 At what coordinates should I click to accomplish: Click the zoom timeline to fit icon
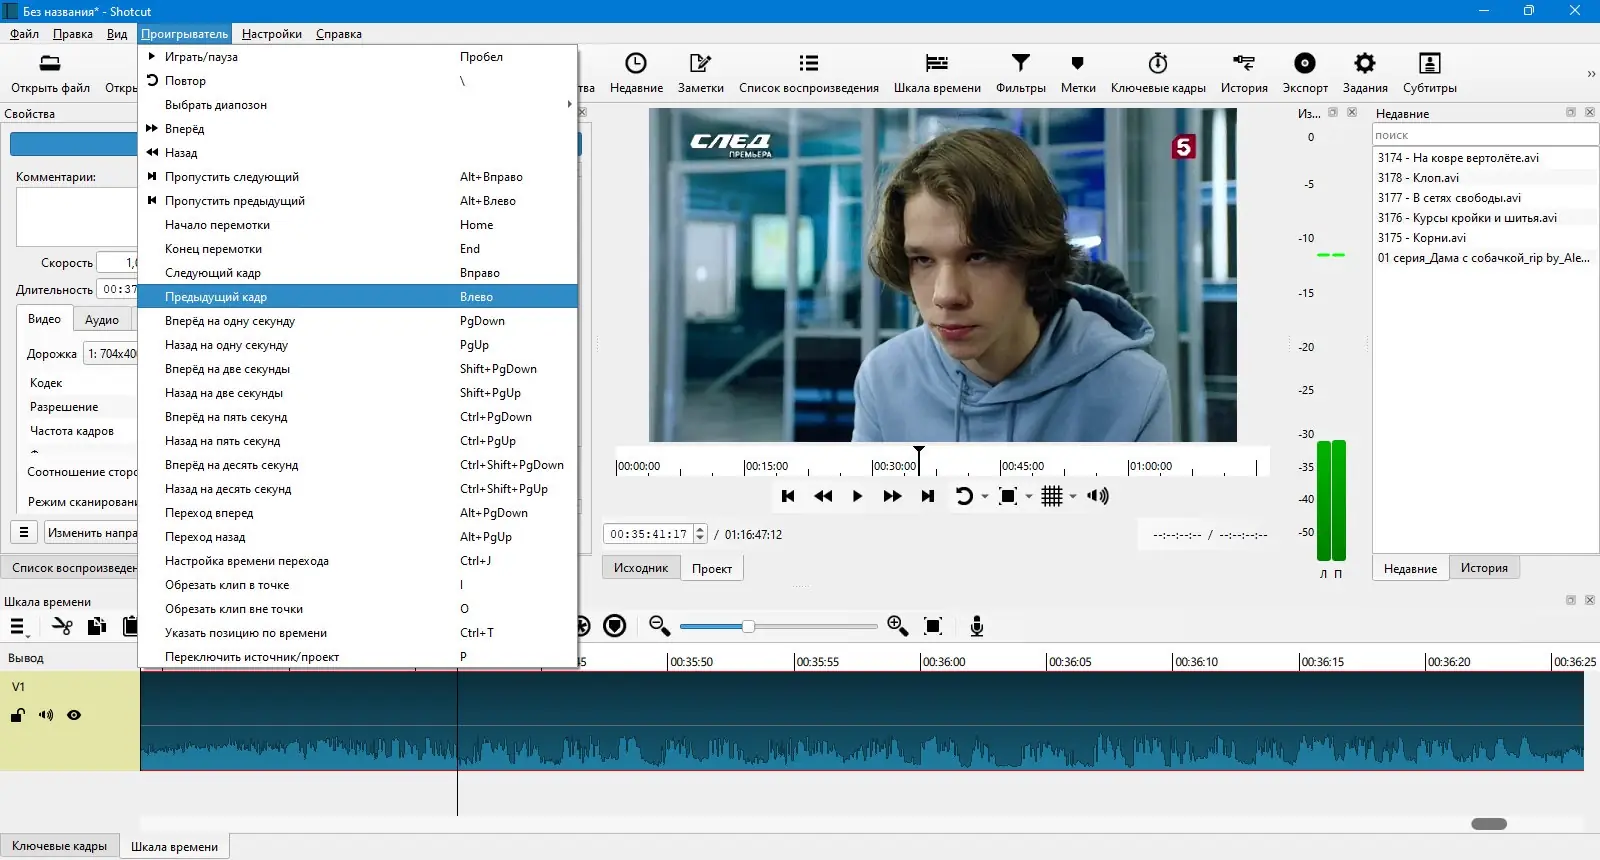933,626
